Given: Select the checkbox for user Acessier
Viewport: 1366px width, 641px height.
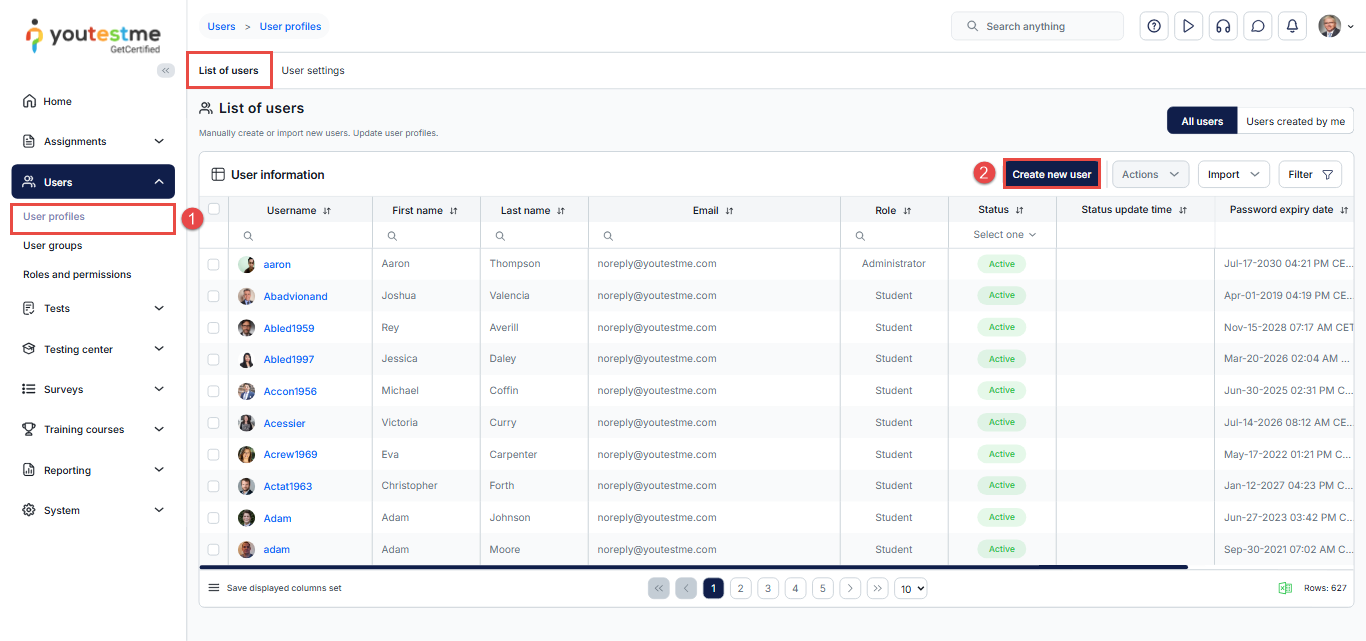Looking at the screenshot, I should point(213,423).
